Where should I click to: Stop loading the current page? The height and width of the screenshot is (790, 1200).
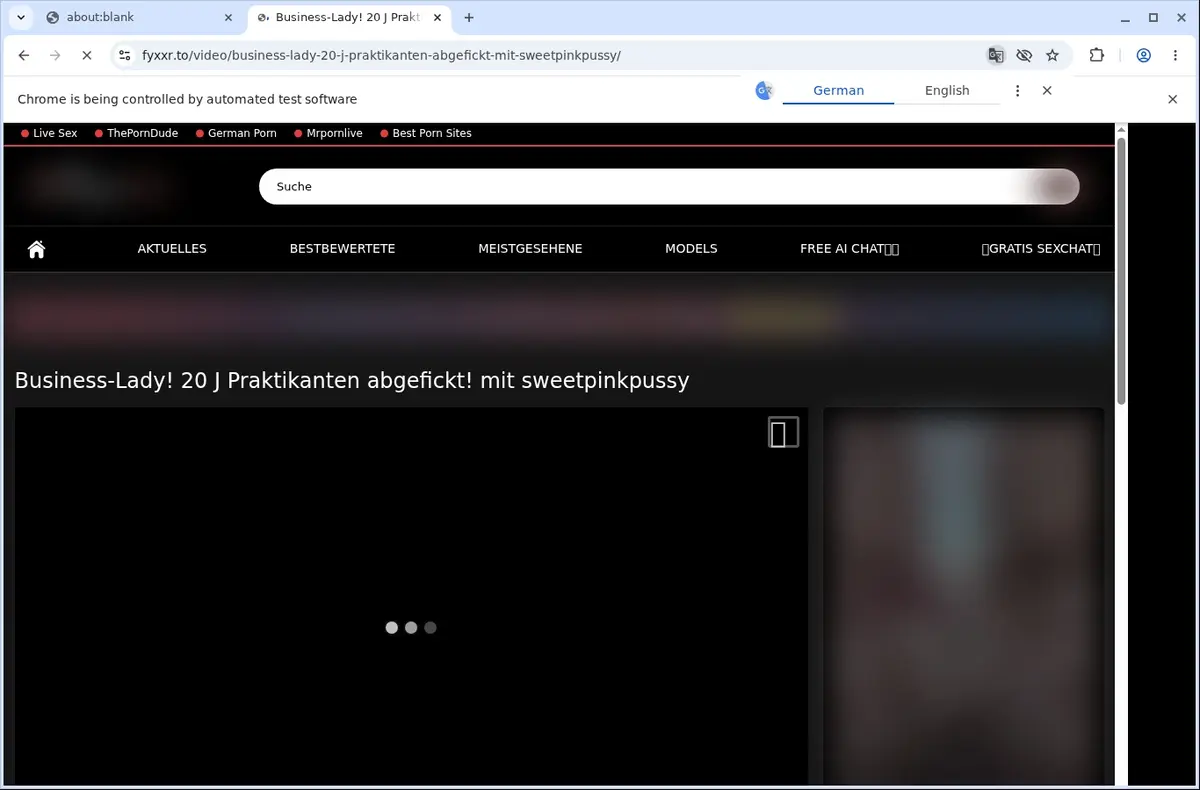[x=86, y=55]
